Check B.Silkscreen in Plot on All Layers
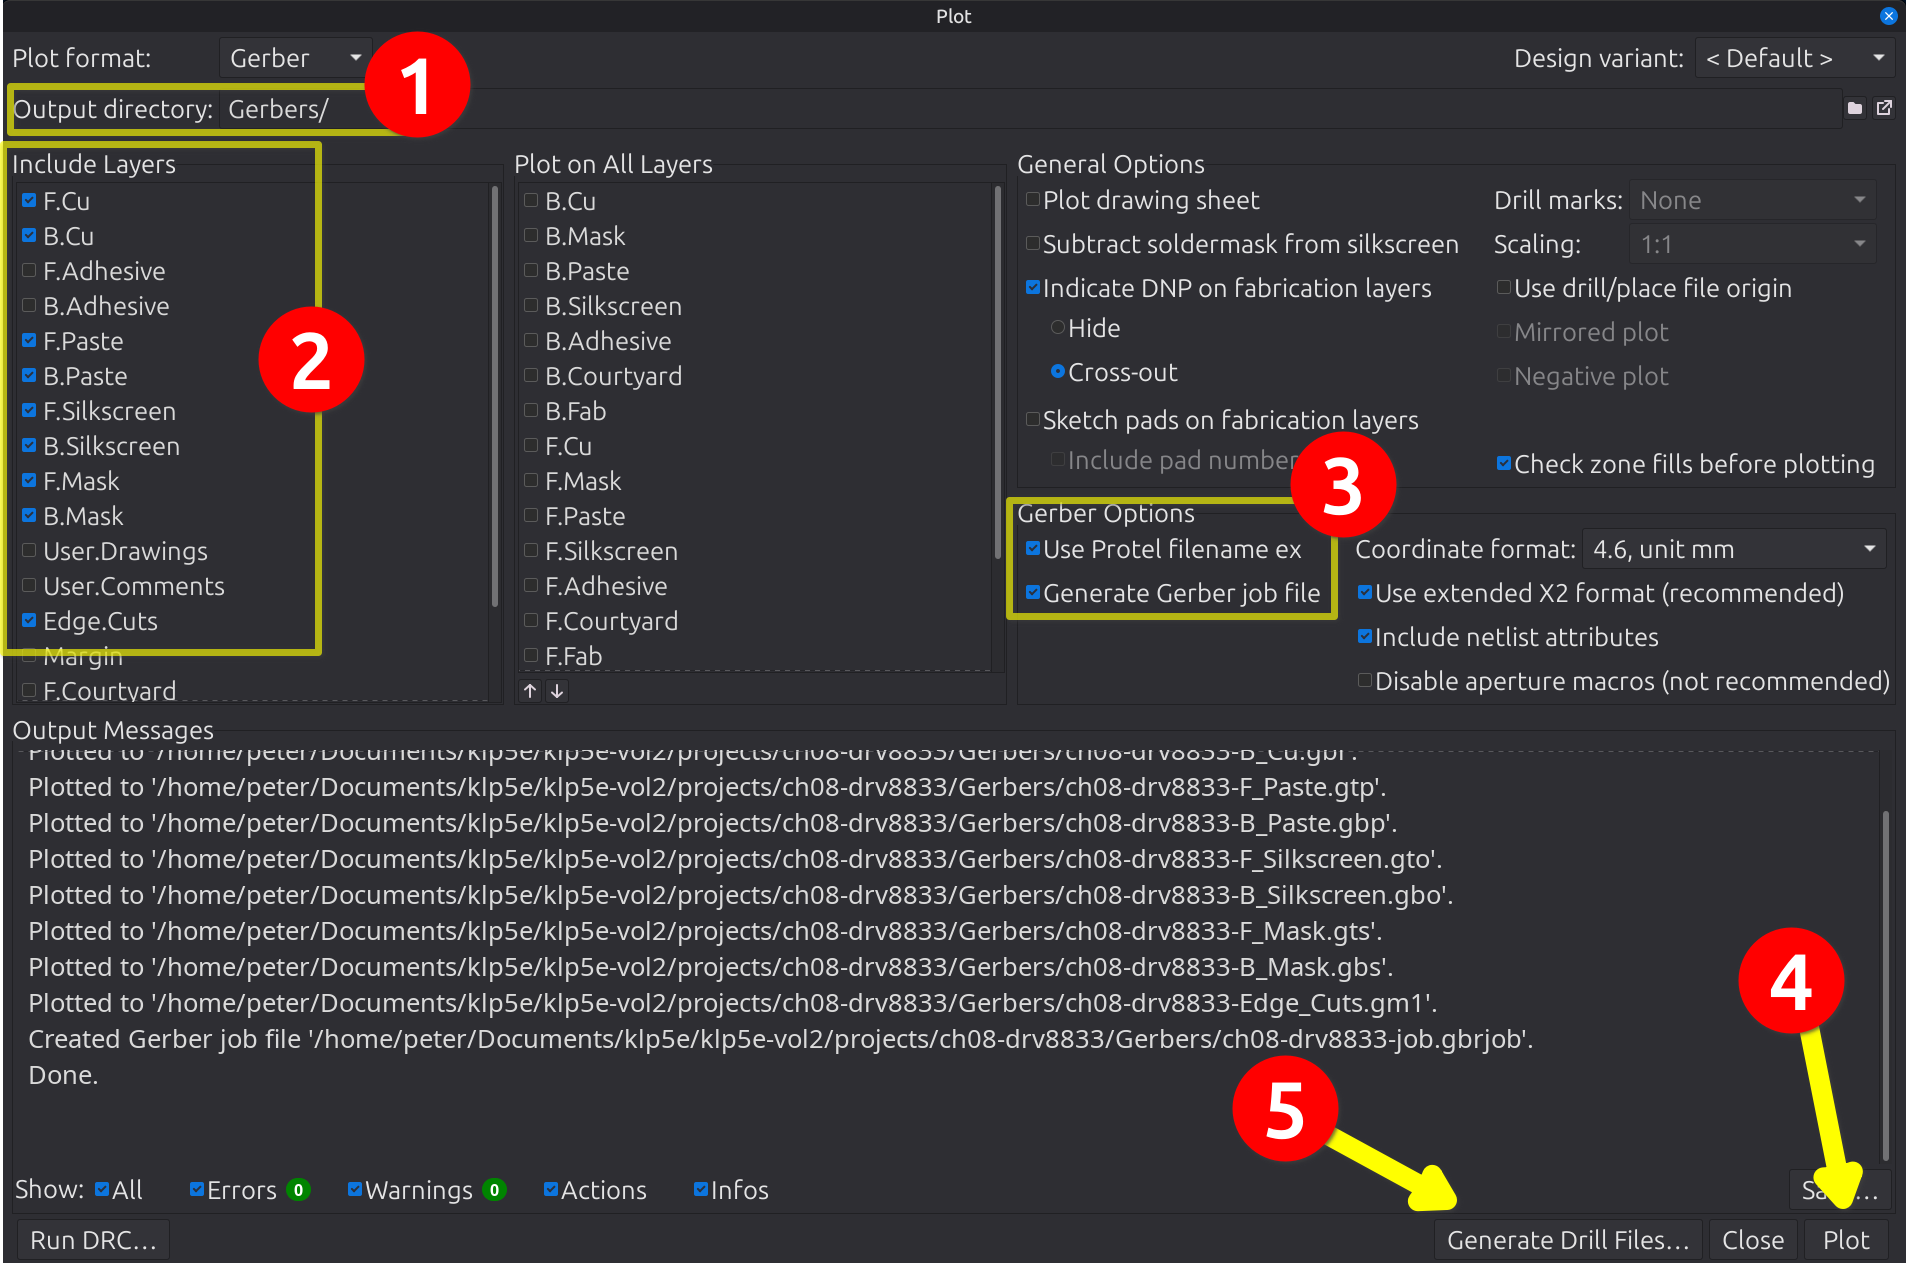This screenshot has height=1263, width=1906. (x=531, y=306)
